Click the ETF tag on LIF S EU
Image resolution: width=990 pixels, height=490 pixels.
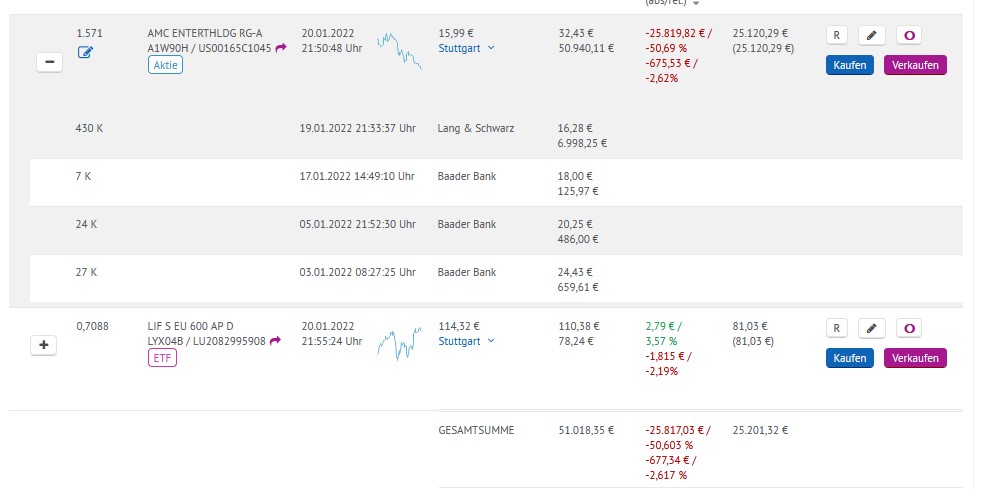point(162,358)
